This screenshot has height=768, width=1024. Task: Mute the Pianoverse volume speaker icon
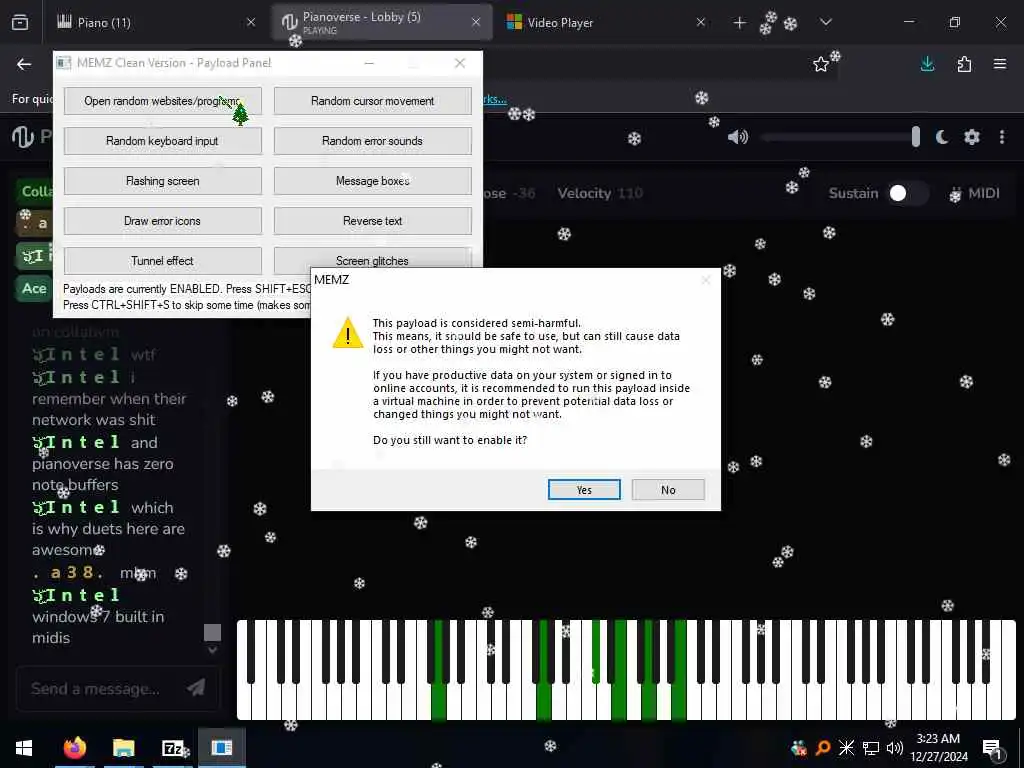[x=737, y=137]
